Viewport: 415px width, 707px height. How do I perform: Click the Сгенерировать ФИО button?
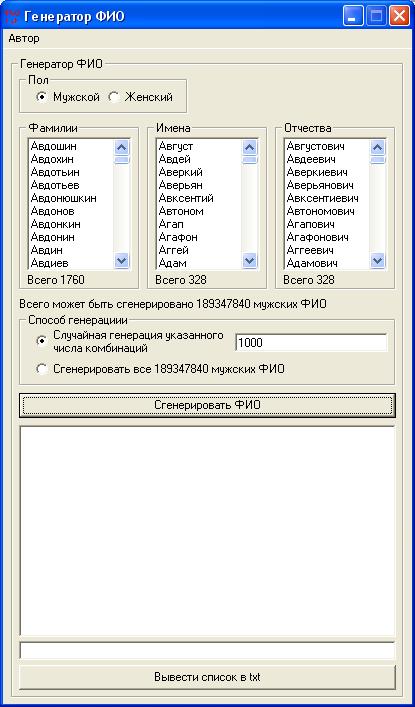[208, 405]
